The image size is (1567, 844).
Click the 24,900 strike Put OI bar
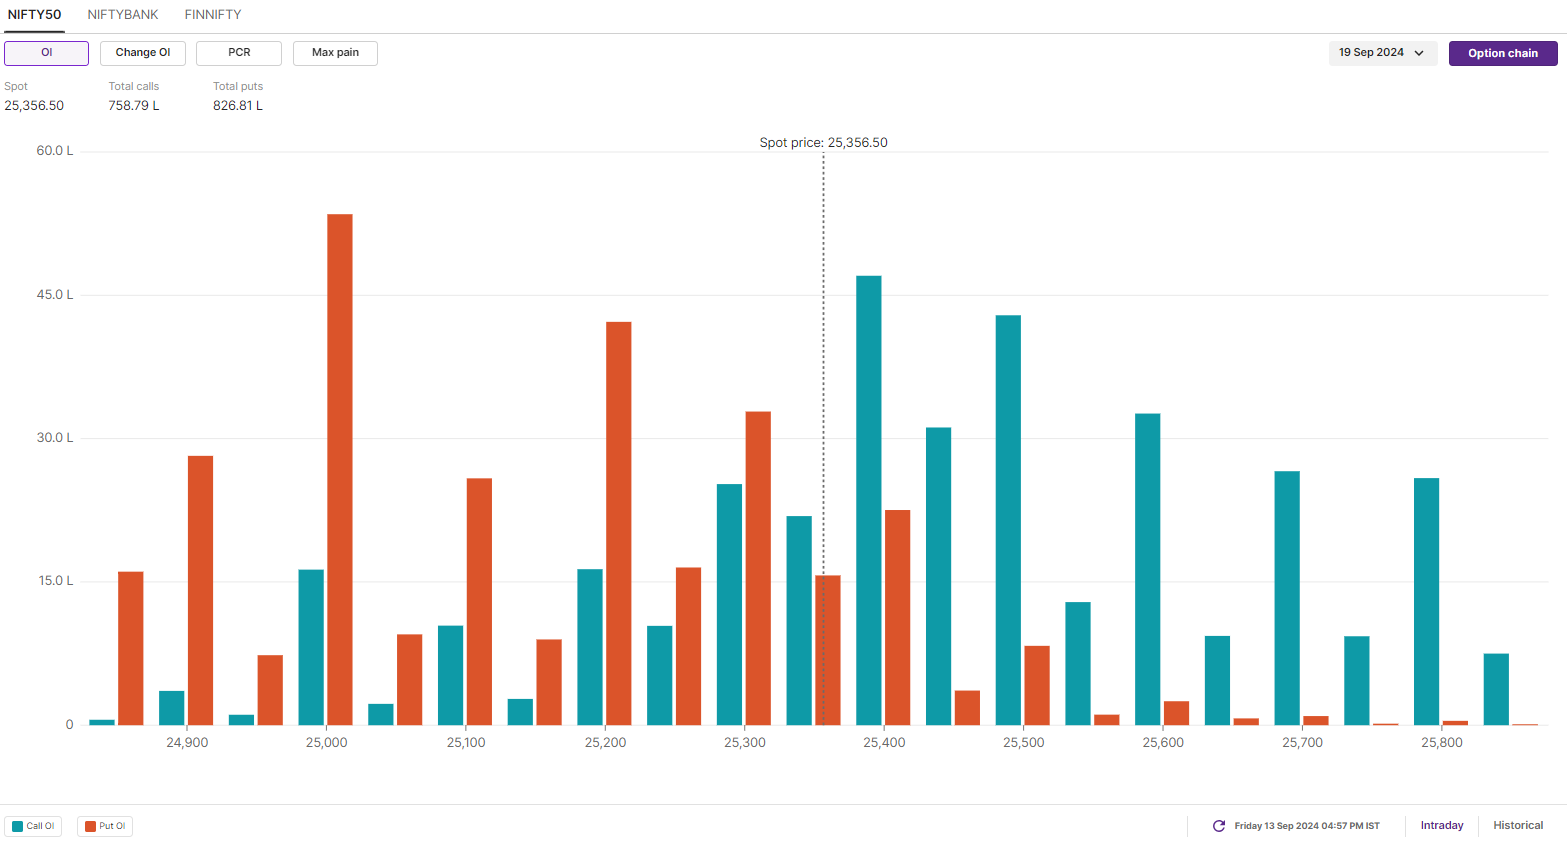pyautogui.click(x=200, y=590)
